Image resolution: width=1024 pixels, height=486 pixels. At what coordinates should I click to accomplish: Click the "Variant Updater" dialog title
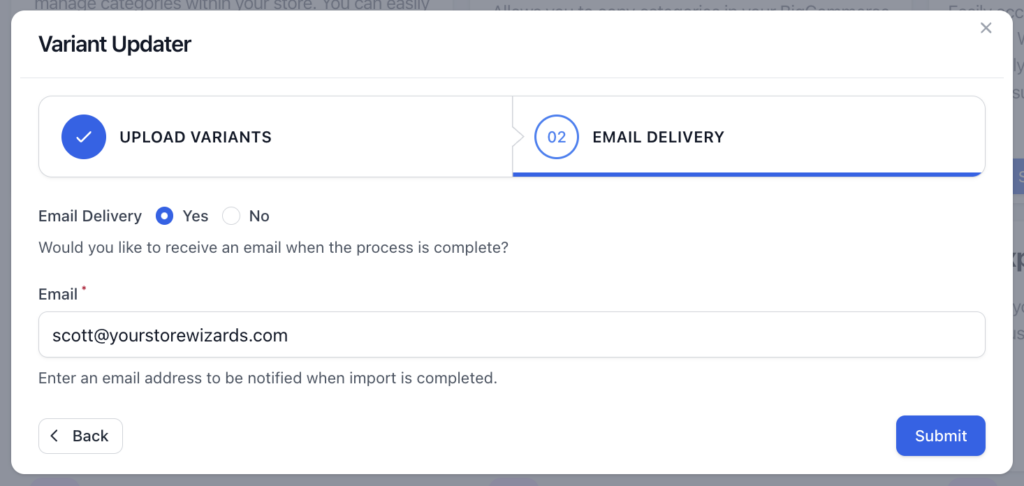tap(115, 44)
